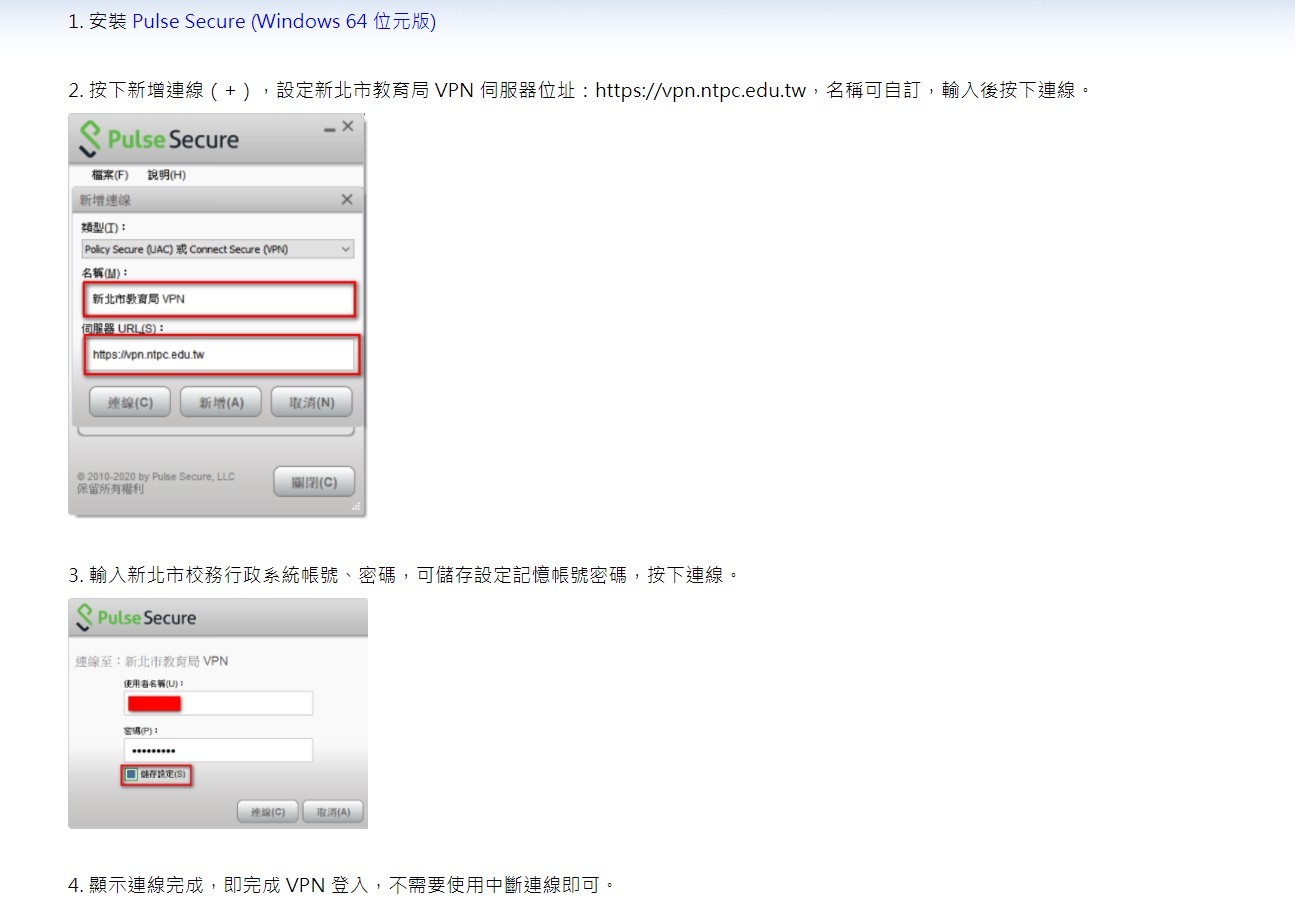Click the 新增(A) button

point(221,402)
